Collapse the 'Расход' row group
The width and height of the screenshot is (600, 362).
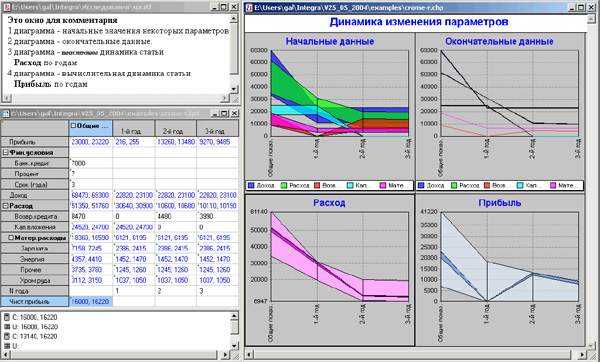pos(6,205)
